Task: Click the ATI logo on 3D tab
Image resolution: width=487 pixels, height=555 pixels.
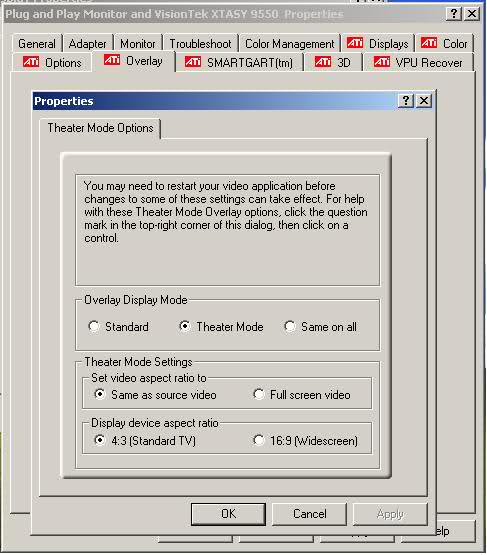Action: click(x=323, y=62)
